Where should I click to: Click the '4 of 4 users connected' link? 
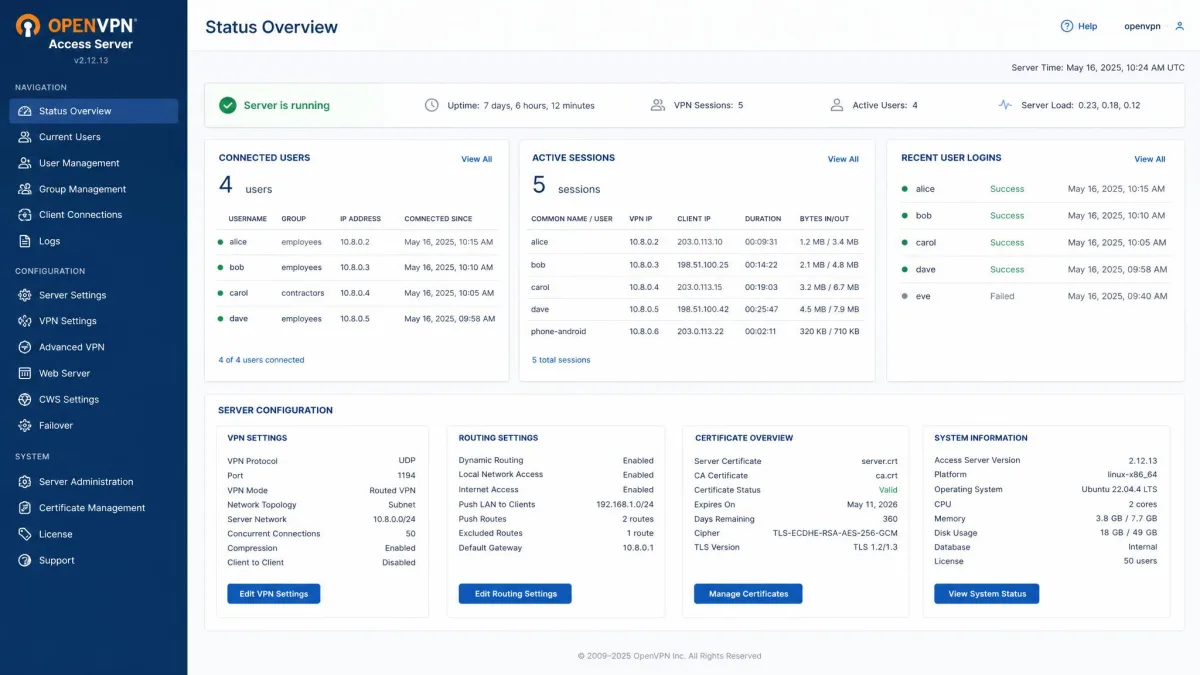point(261,360)
